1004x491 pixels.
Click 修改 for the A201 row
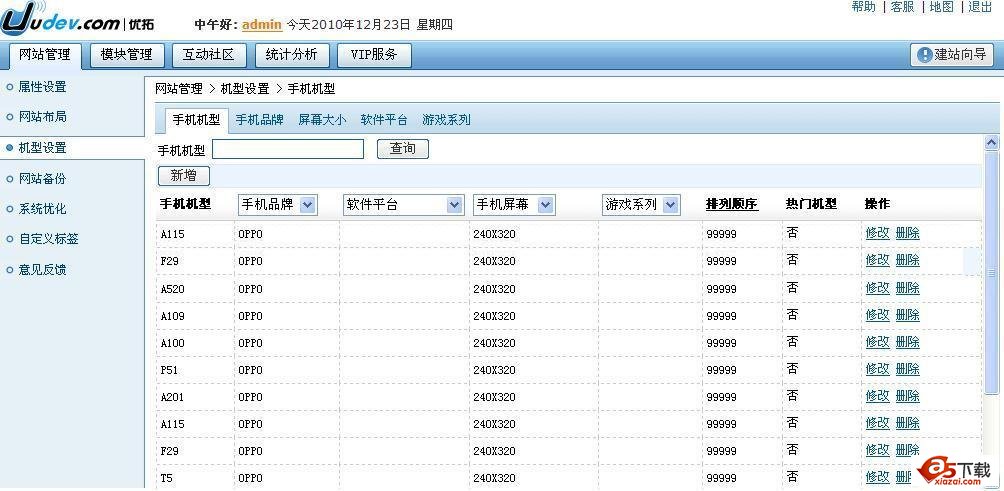877,396
